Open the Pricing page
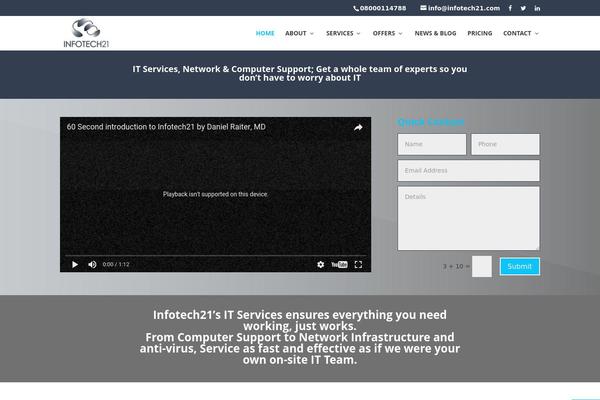This screenshot has width=600, height=400. coord(480,33)
